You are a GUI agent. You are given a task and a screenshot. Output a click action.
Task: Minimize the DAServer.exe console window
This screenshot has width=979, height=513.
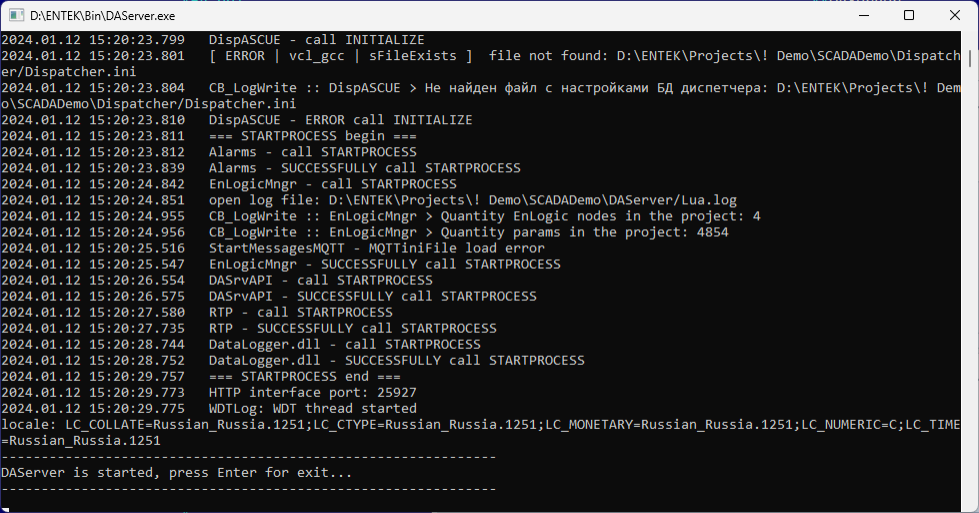click(863, 15)
